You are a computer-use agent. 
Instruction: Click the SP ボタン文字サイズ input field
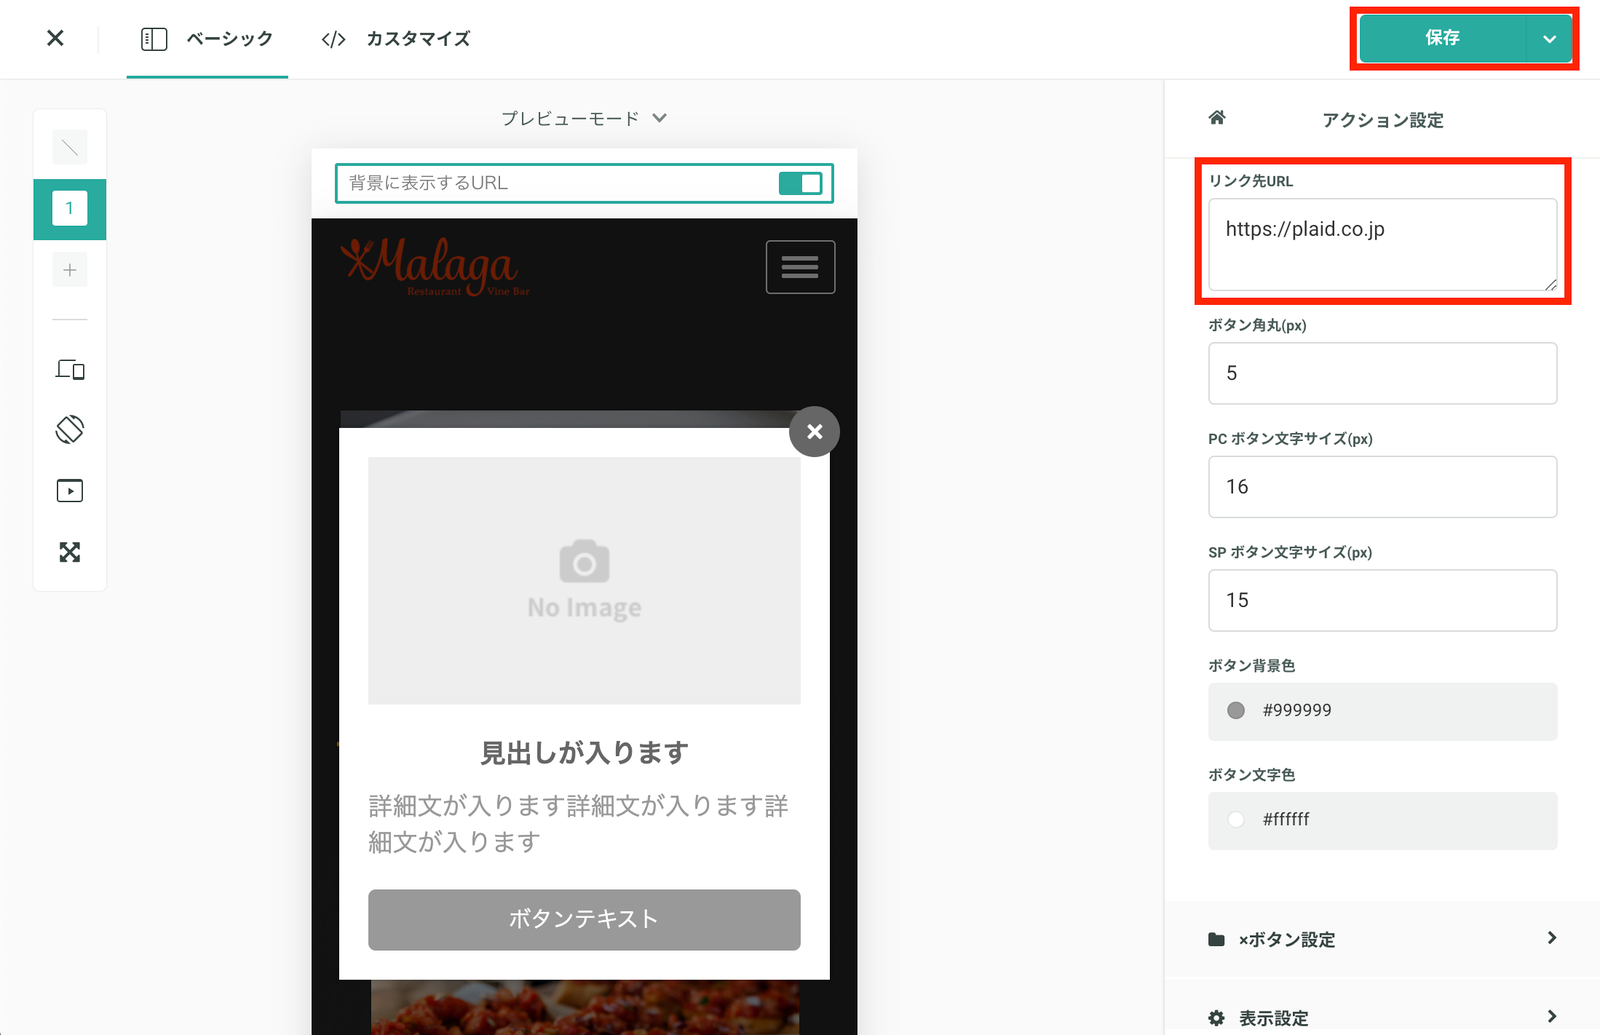pyautogui.click(x=1382, y=600)
